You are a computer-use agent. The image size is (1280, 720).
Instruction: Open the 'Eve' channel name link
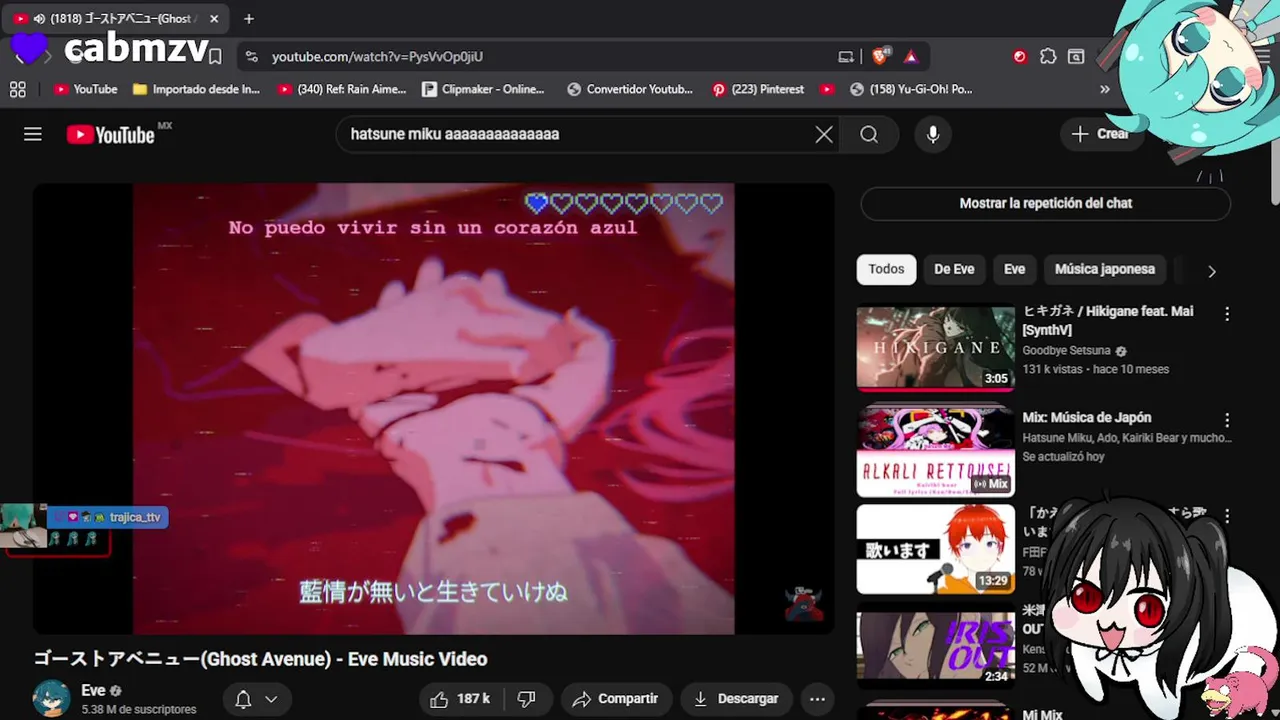[x=93, y=691]
